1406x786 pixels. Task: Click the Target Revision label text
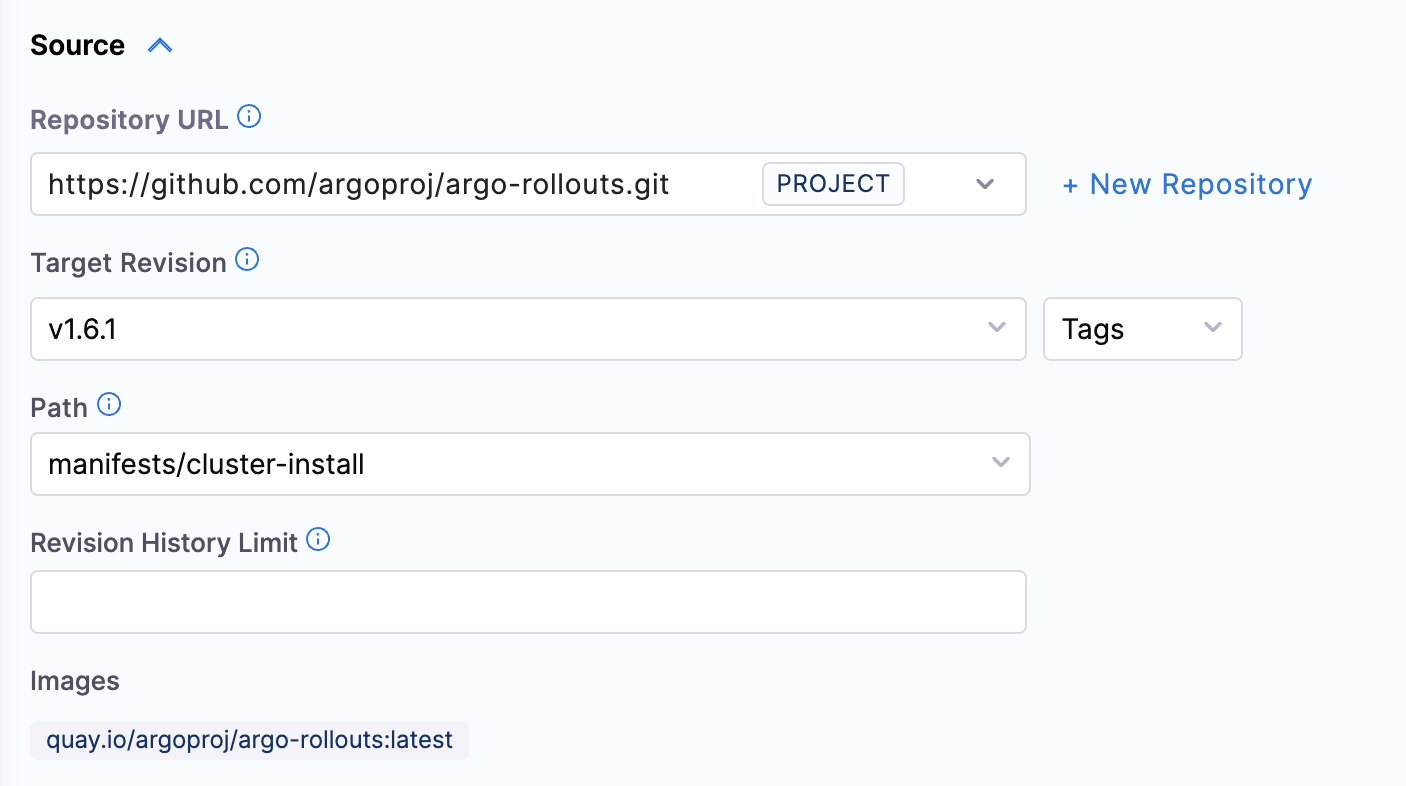coord(128,263)
